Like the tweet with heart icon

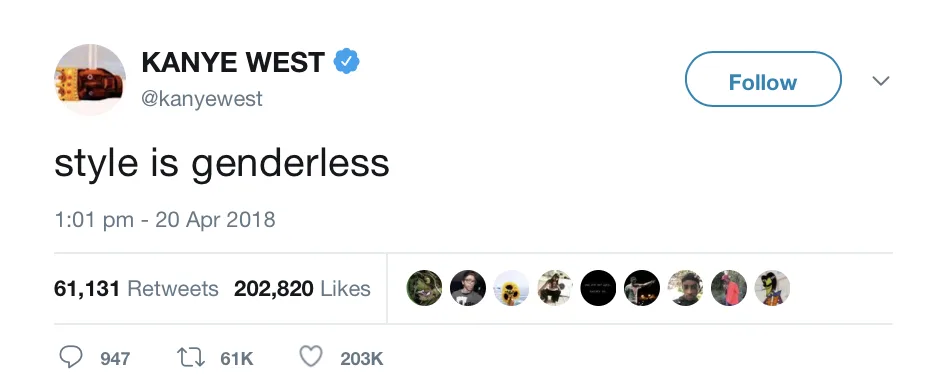(311, 357)
